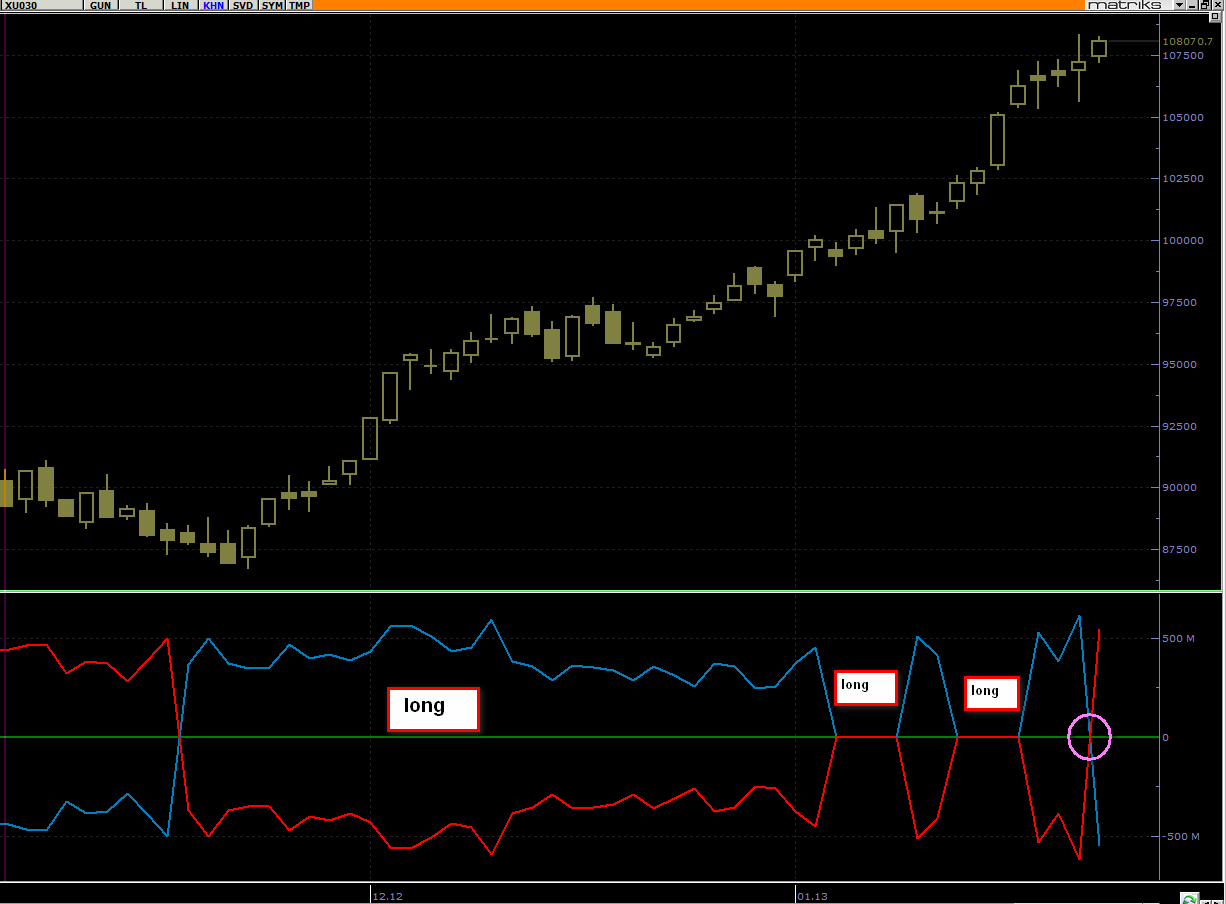
Task: Click the positive 500 M indicator label
Action: coord(1180,638)
